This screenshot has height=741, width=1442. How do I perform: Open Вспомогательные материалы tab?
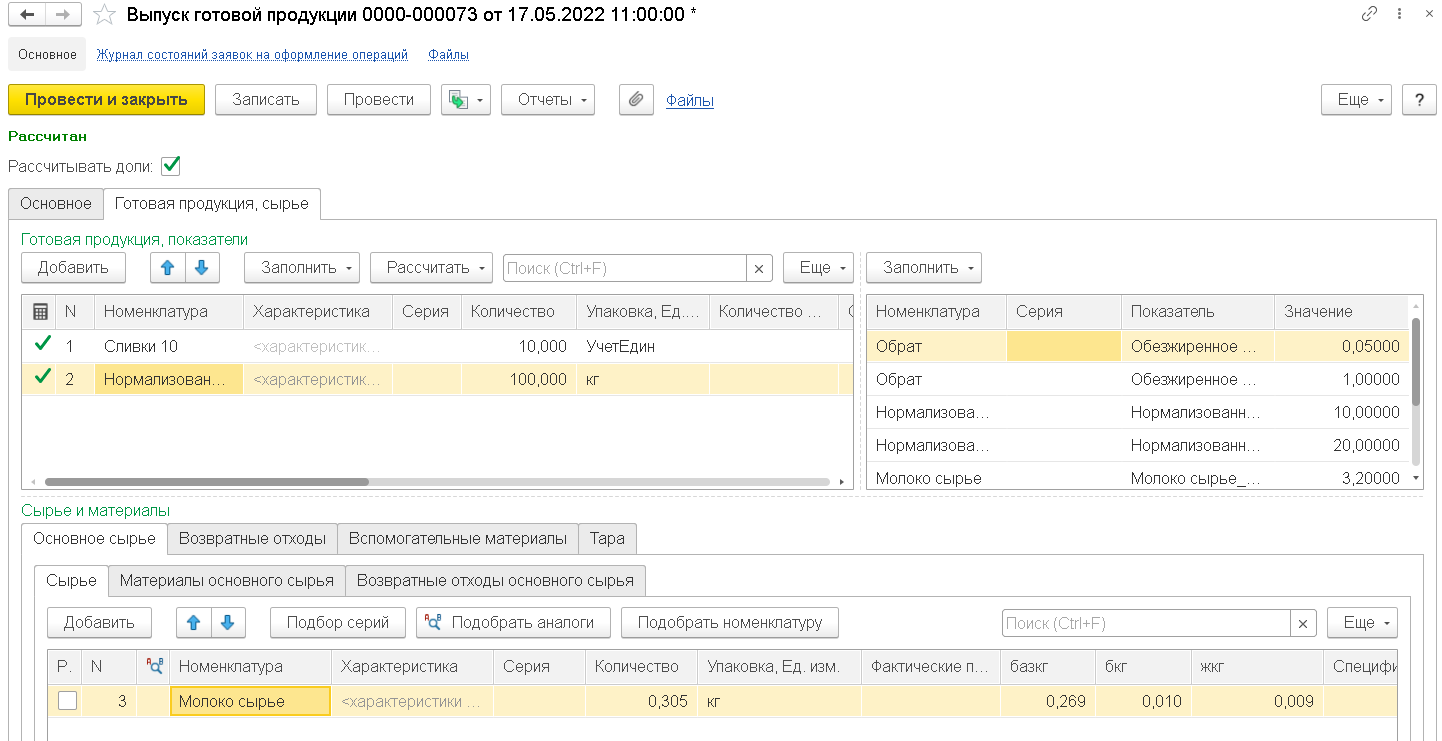coord(458,538)
